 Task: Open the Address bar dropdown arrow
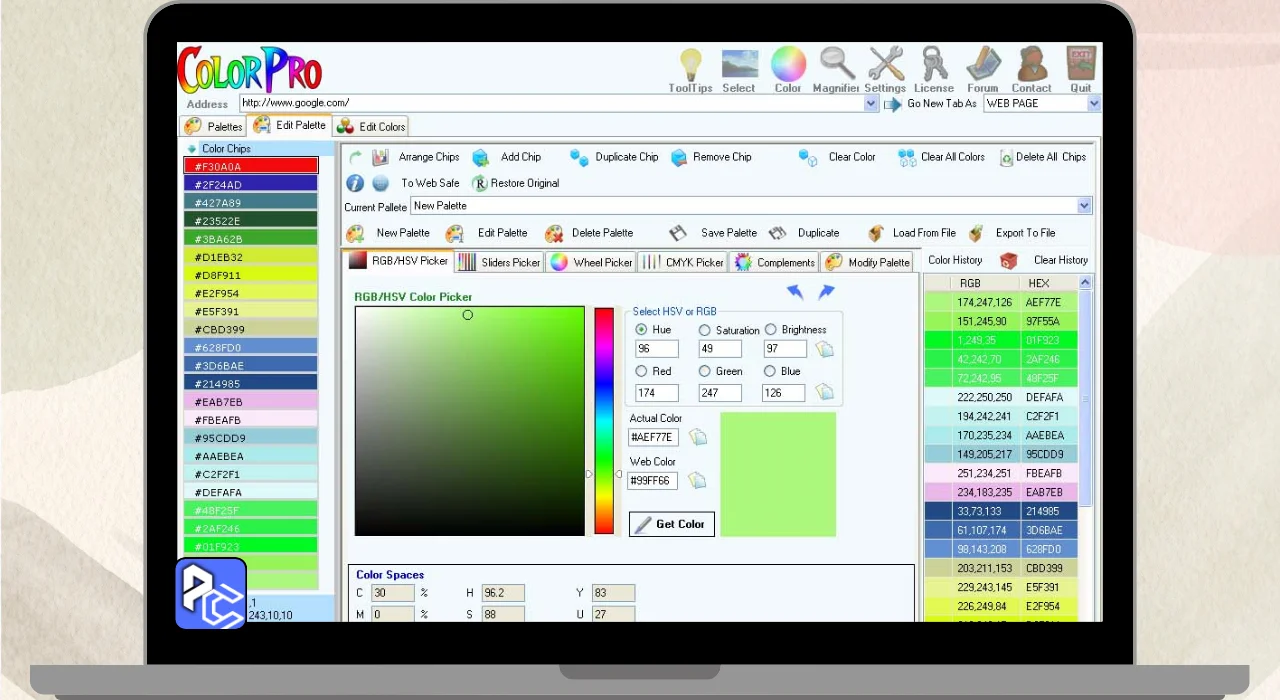(871, 103)
